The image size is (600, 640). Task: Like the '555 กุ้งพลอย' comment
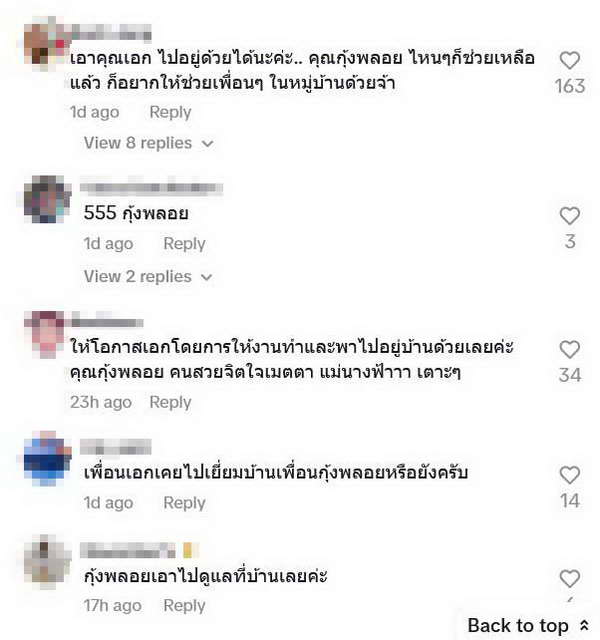569,216
